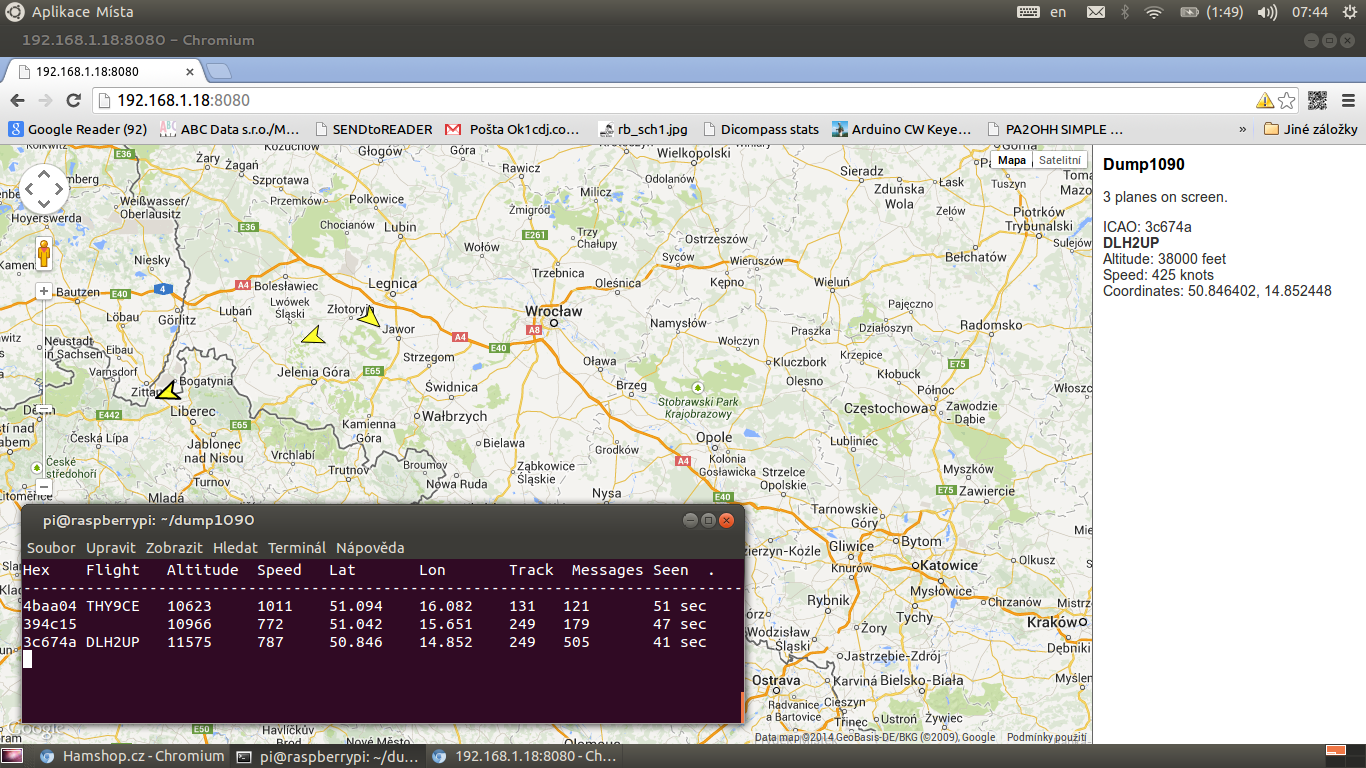Open the terminal Soubor menu
Screen dimensions: 1366x768
[x=51, y=547]
